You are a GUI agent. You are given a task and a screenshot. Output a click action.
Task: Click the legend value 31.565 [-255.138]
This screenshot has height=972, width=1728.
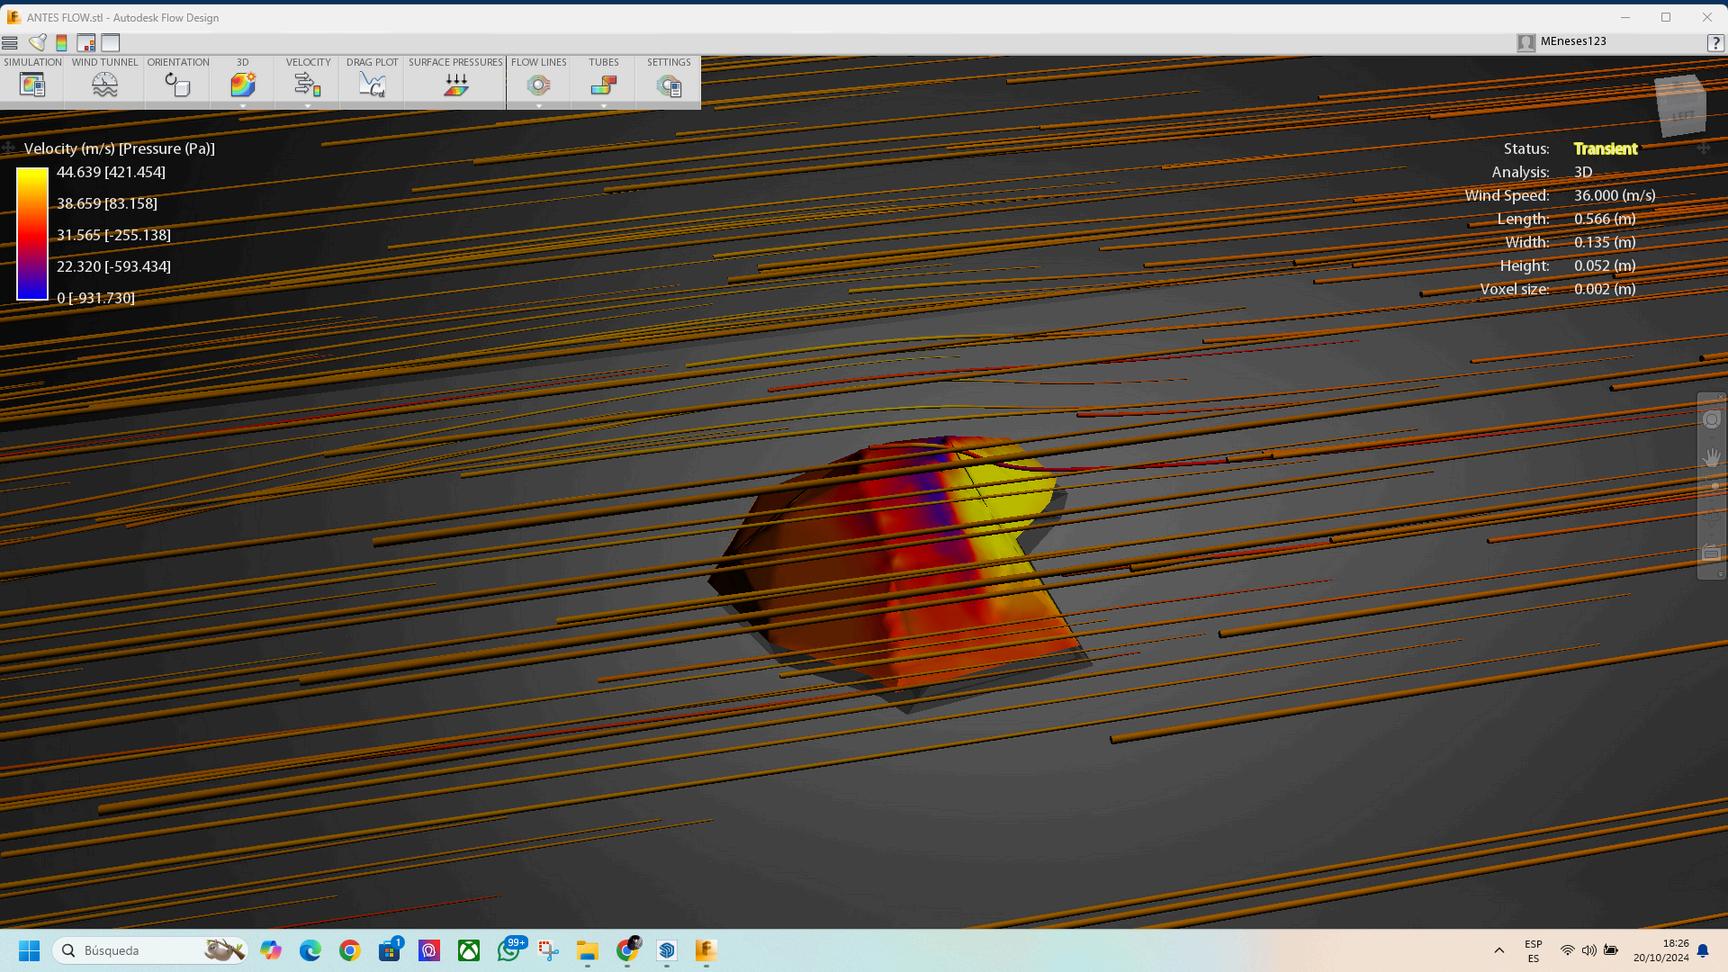114,235
